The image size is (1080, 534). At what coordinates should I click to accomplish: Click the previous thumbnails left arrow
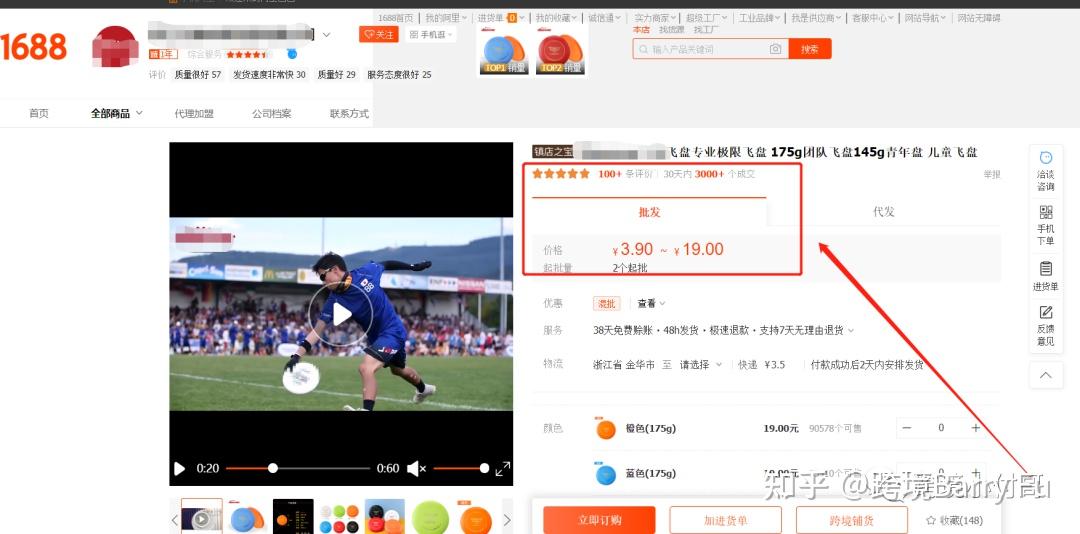[175, 520]
